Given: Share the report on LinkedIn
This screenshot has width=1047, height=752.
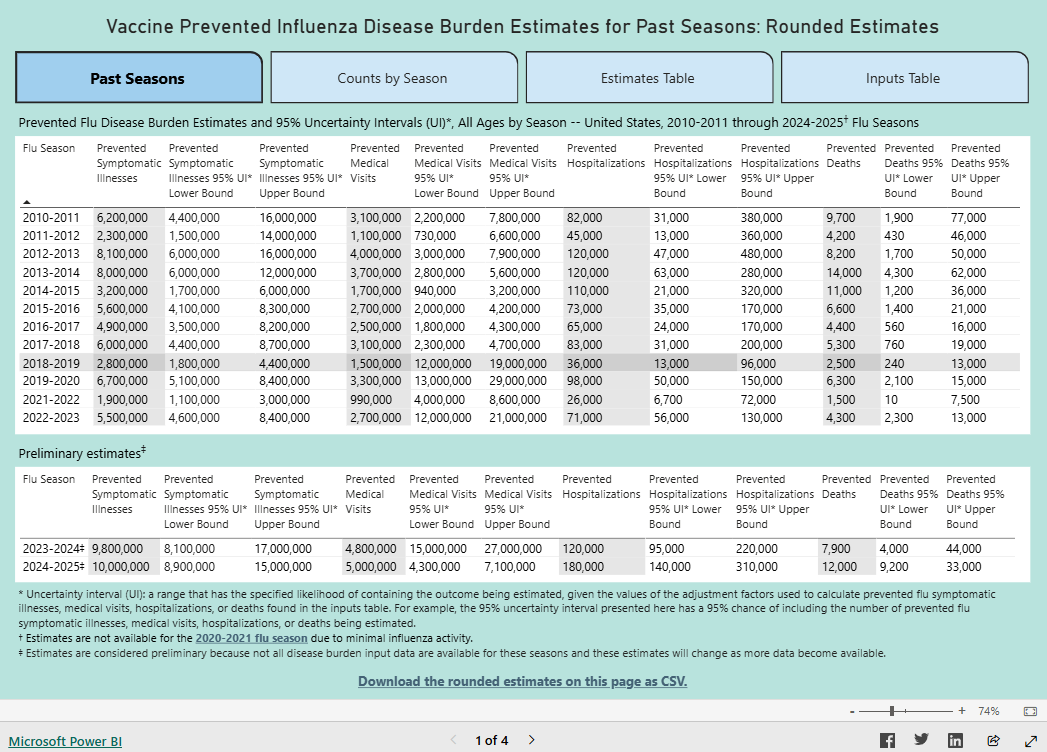Looking at the screenshot, I should (956, 740).
